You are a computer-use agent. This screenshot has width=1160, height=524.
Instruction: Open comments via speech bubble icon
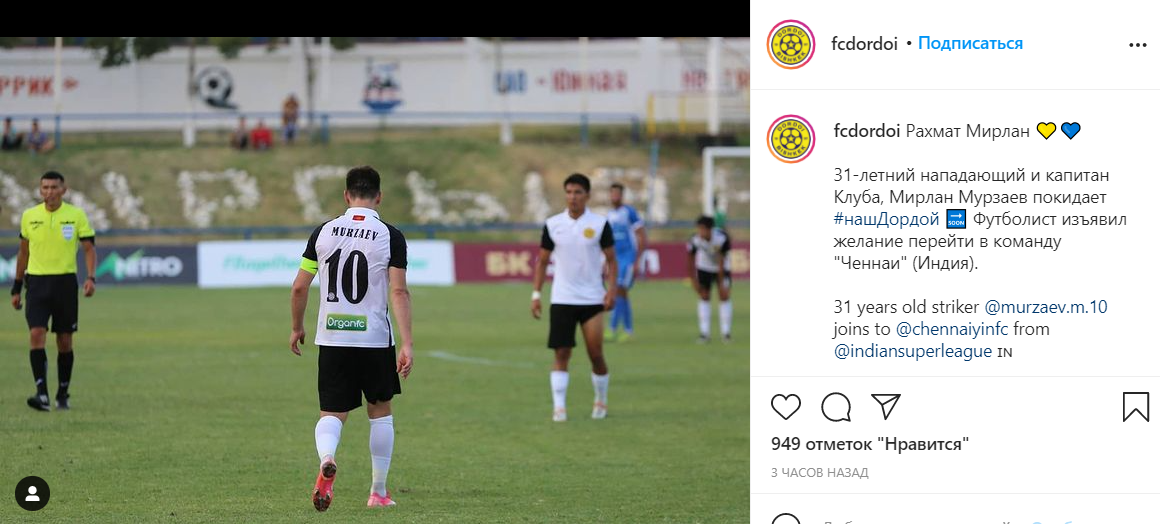click(836, 407)
